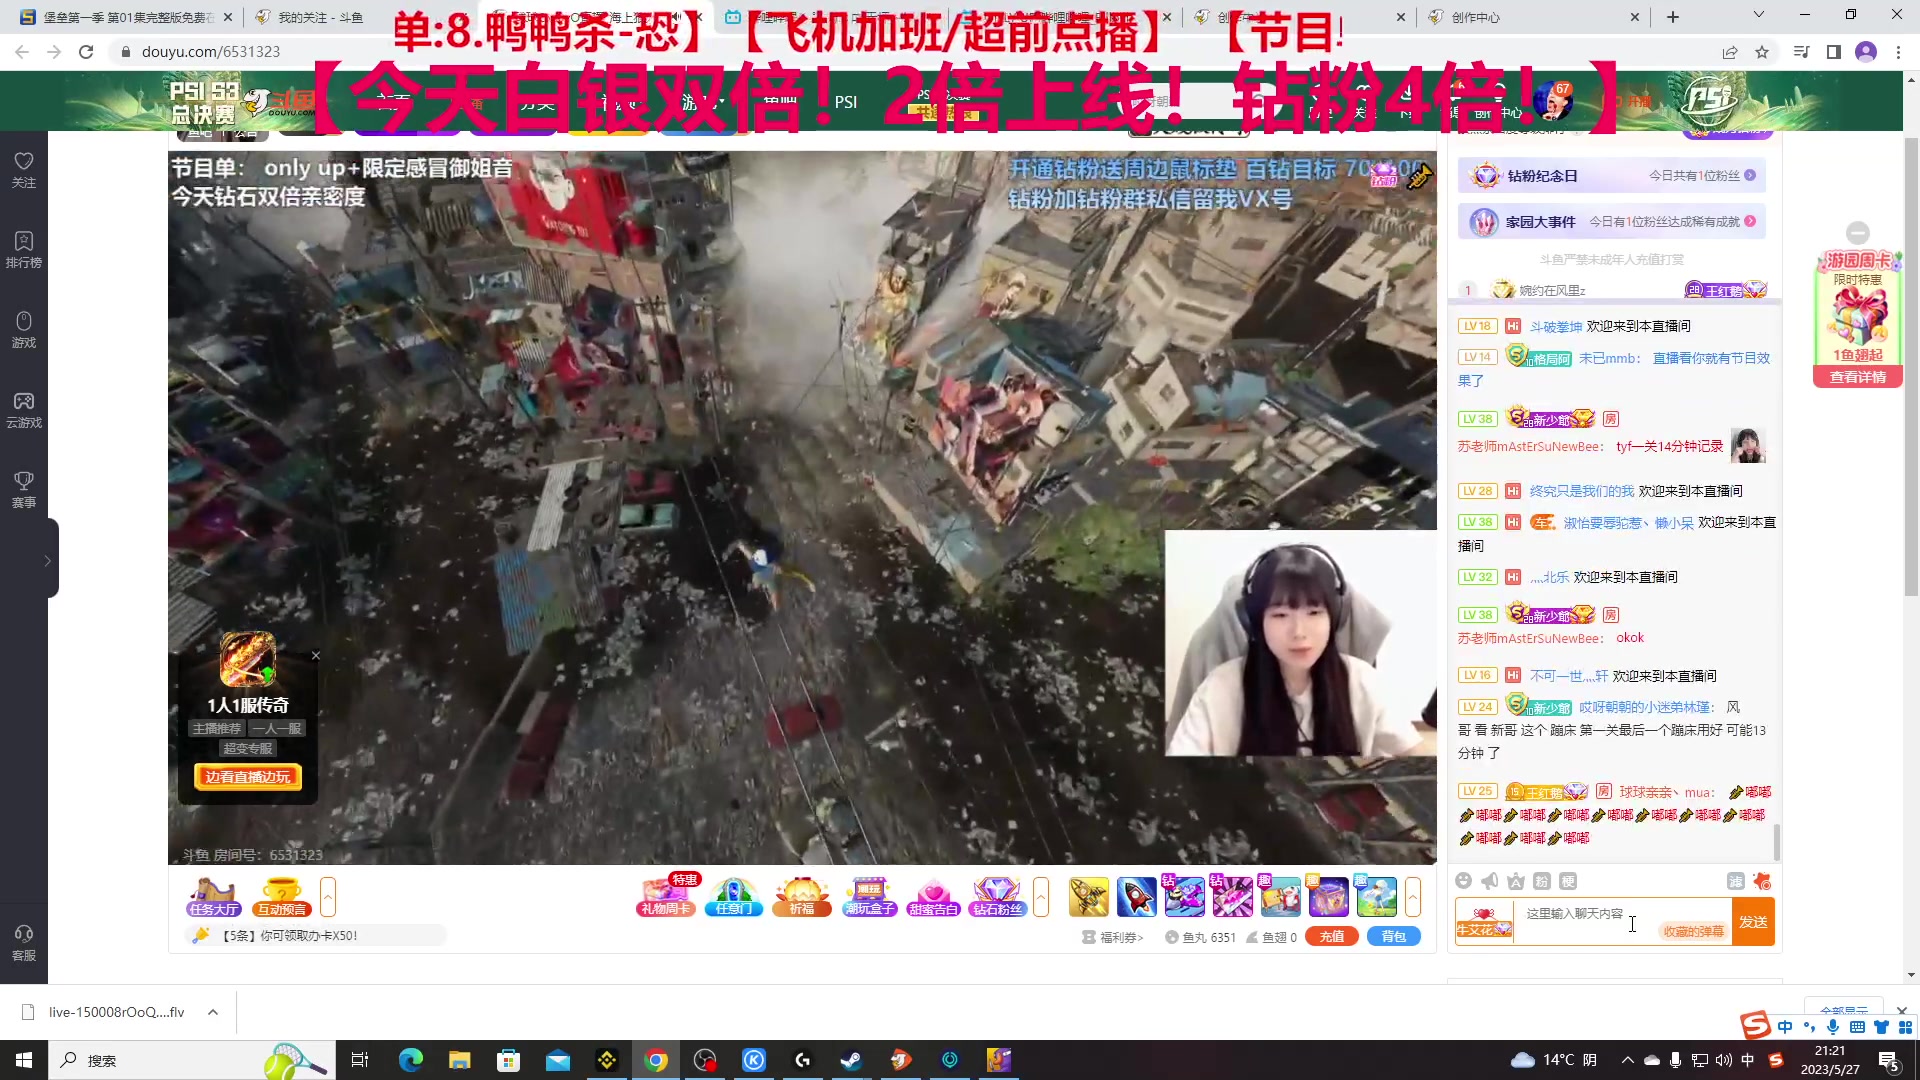The image size is (1920, 1080).
Task: Click the red splash effects icon in chat
Action: coord(1762,881)
